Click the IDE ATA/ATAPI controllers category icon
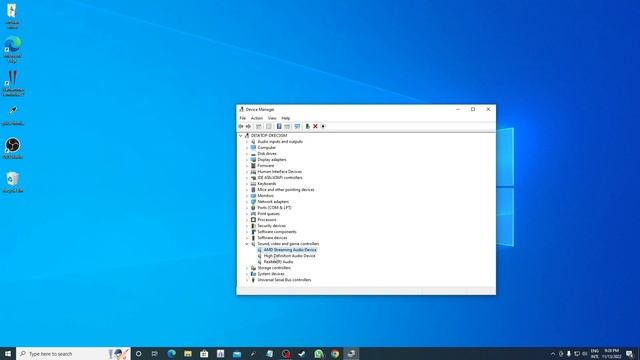Viewport: 640px width, 360px height. click(x=253, y=178)
